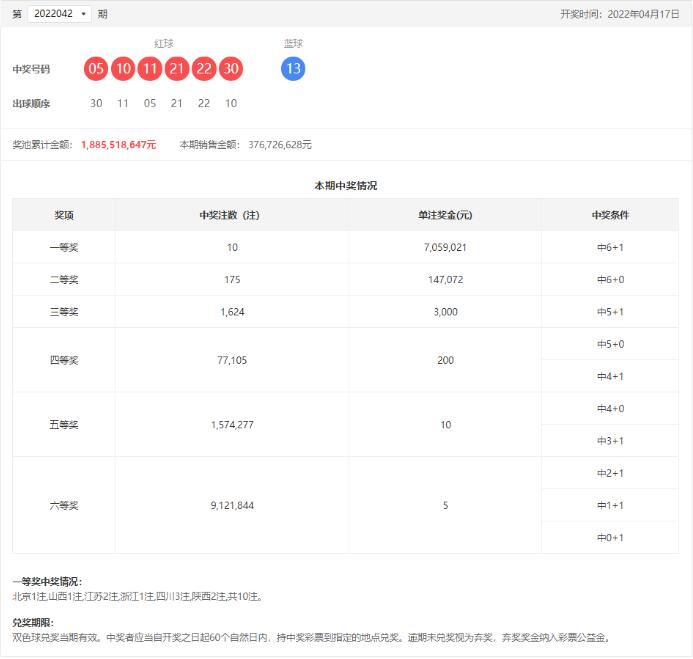Click red ball number 11
Viewport: 693px width, 659px height.
(150, 69)
